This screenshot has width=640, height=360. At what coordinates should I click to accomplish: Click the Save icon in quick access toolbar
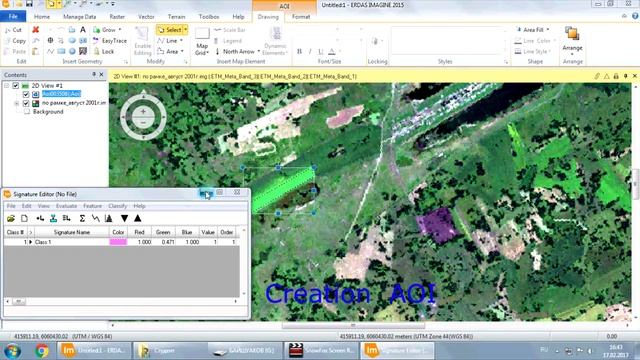pos(29,4)
